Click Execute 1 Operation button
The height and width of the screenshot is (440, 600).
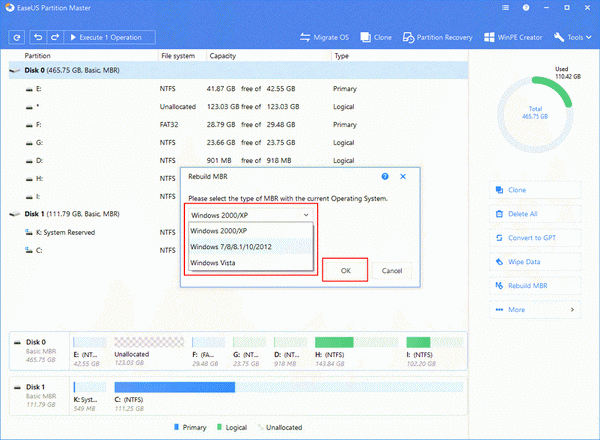(x=109, y=37)
